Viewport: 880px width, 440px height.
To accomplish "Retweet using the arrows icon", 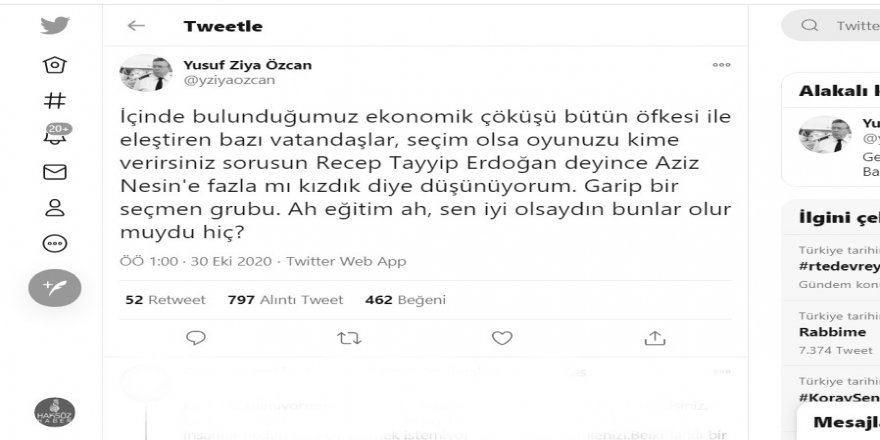I will click(349, 337).
